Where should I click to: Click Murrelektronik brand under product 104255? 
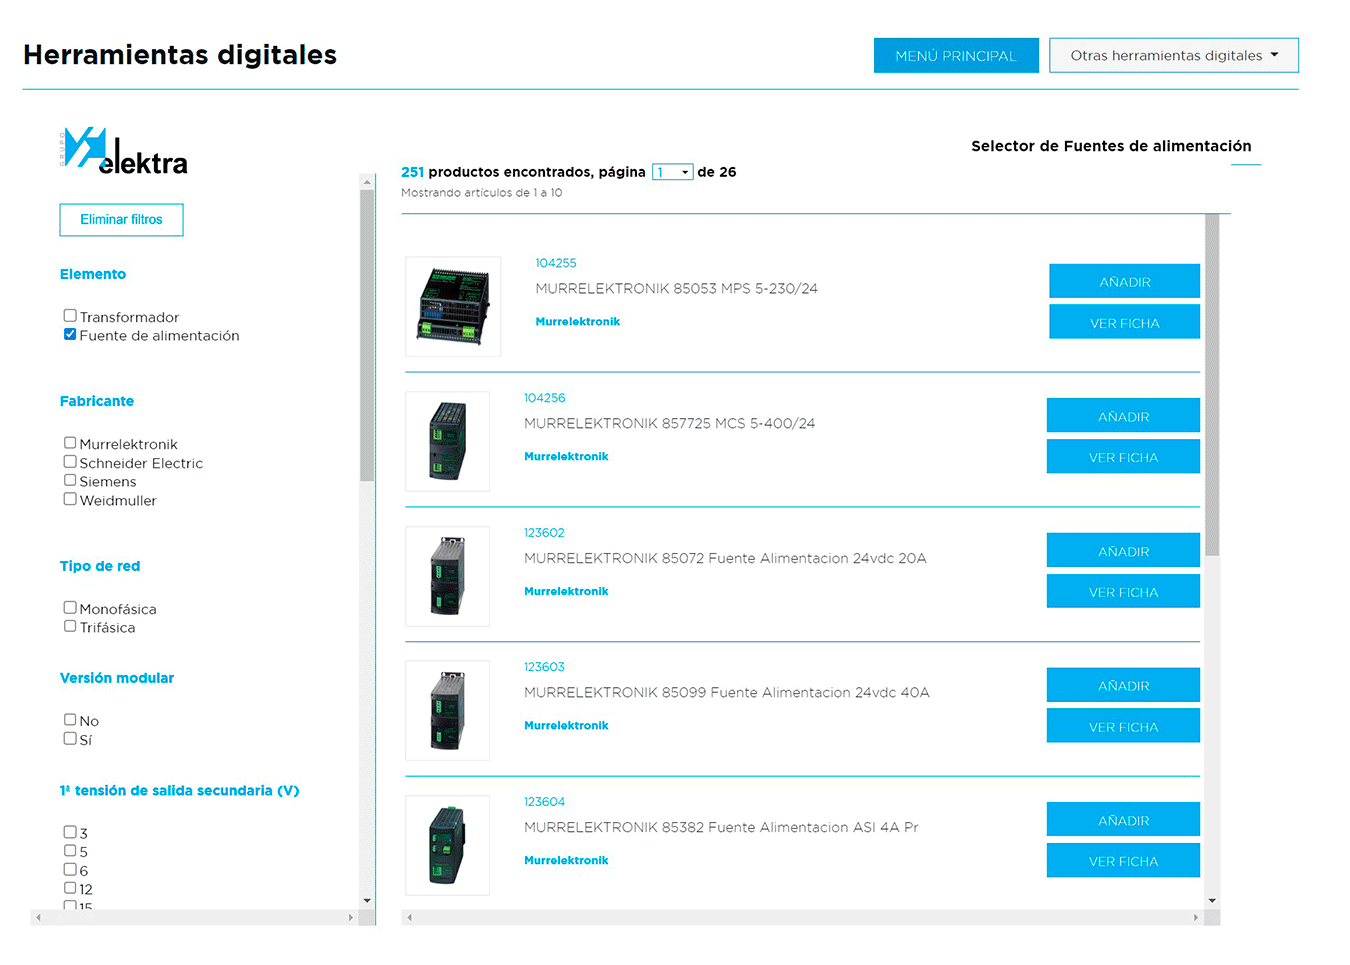click(x=578, y=322)
